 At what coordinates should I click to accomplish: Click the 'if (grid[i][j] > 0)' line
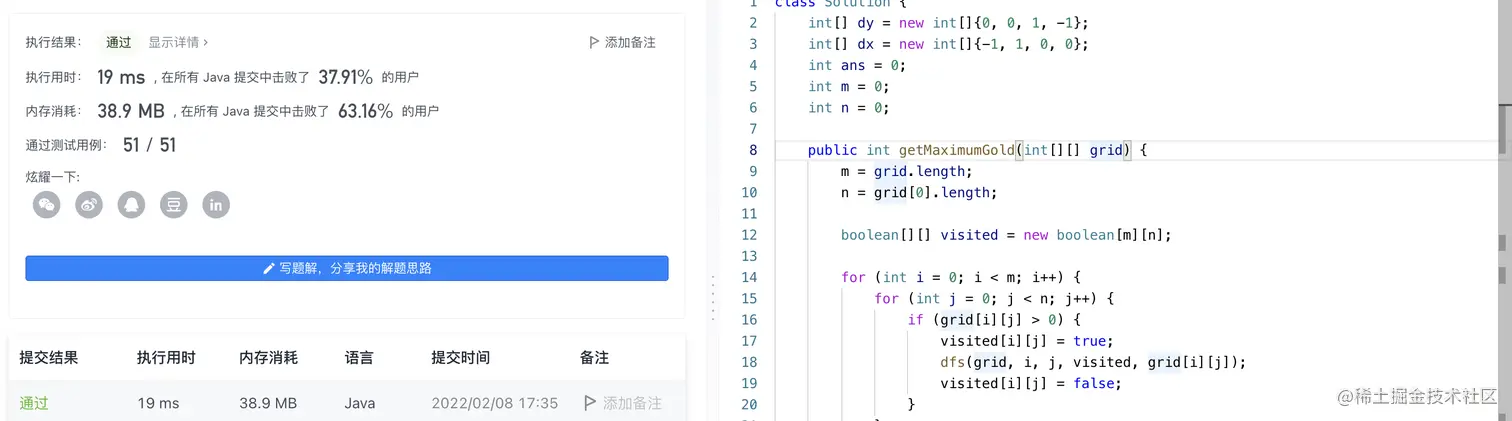click(x=994, y=319)
